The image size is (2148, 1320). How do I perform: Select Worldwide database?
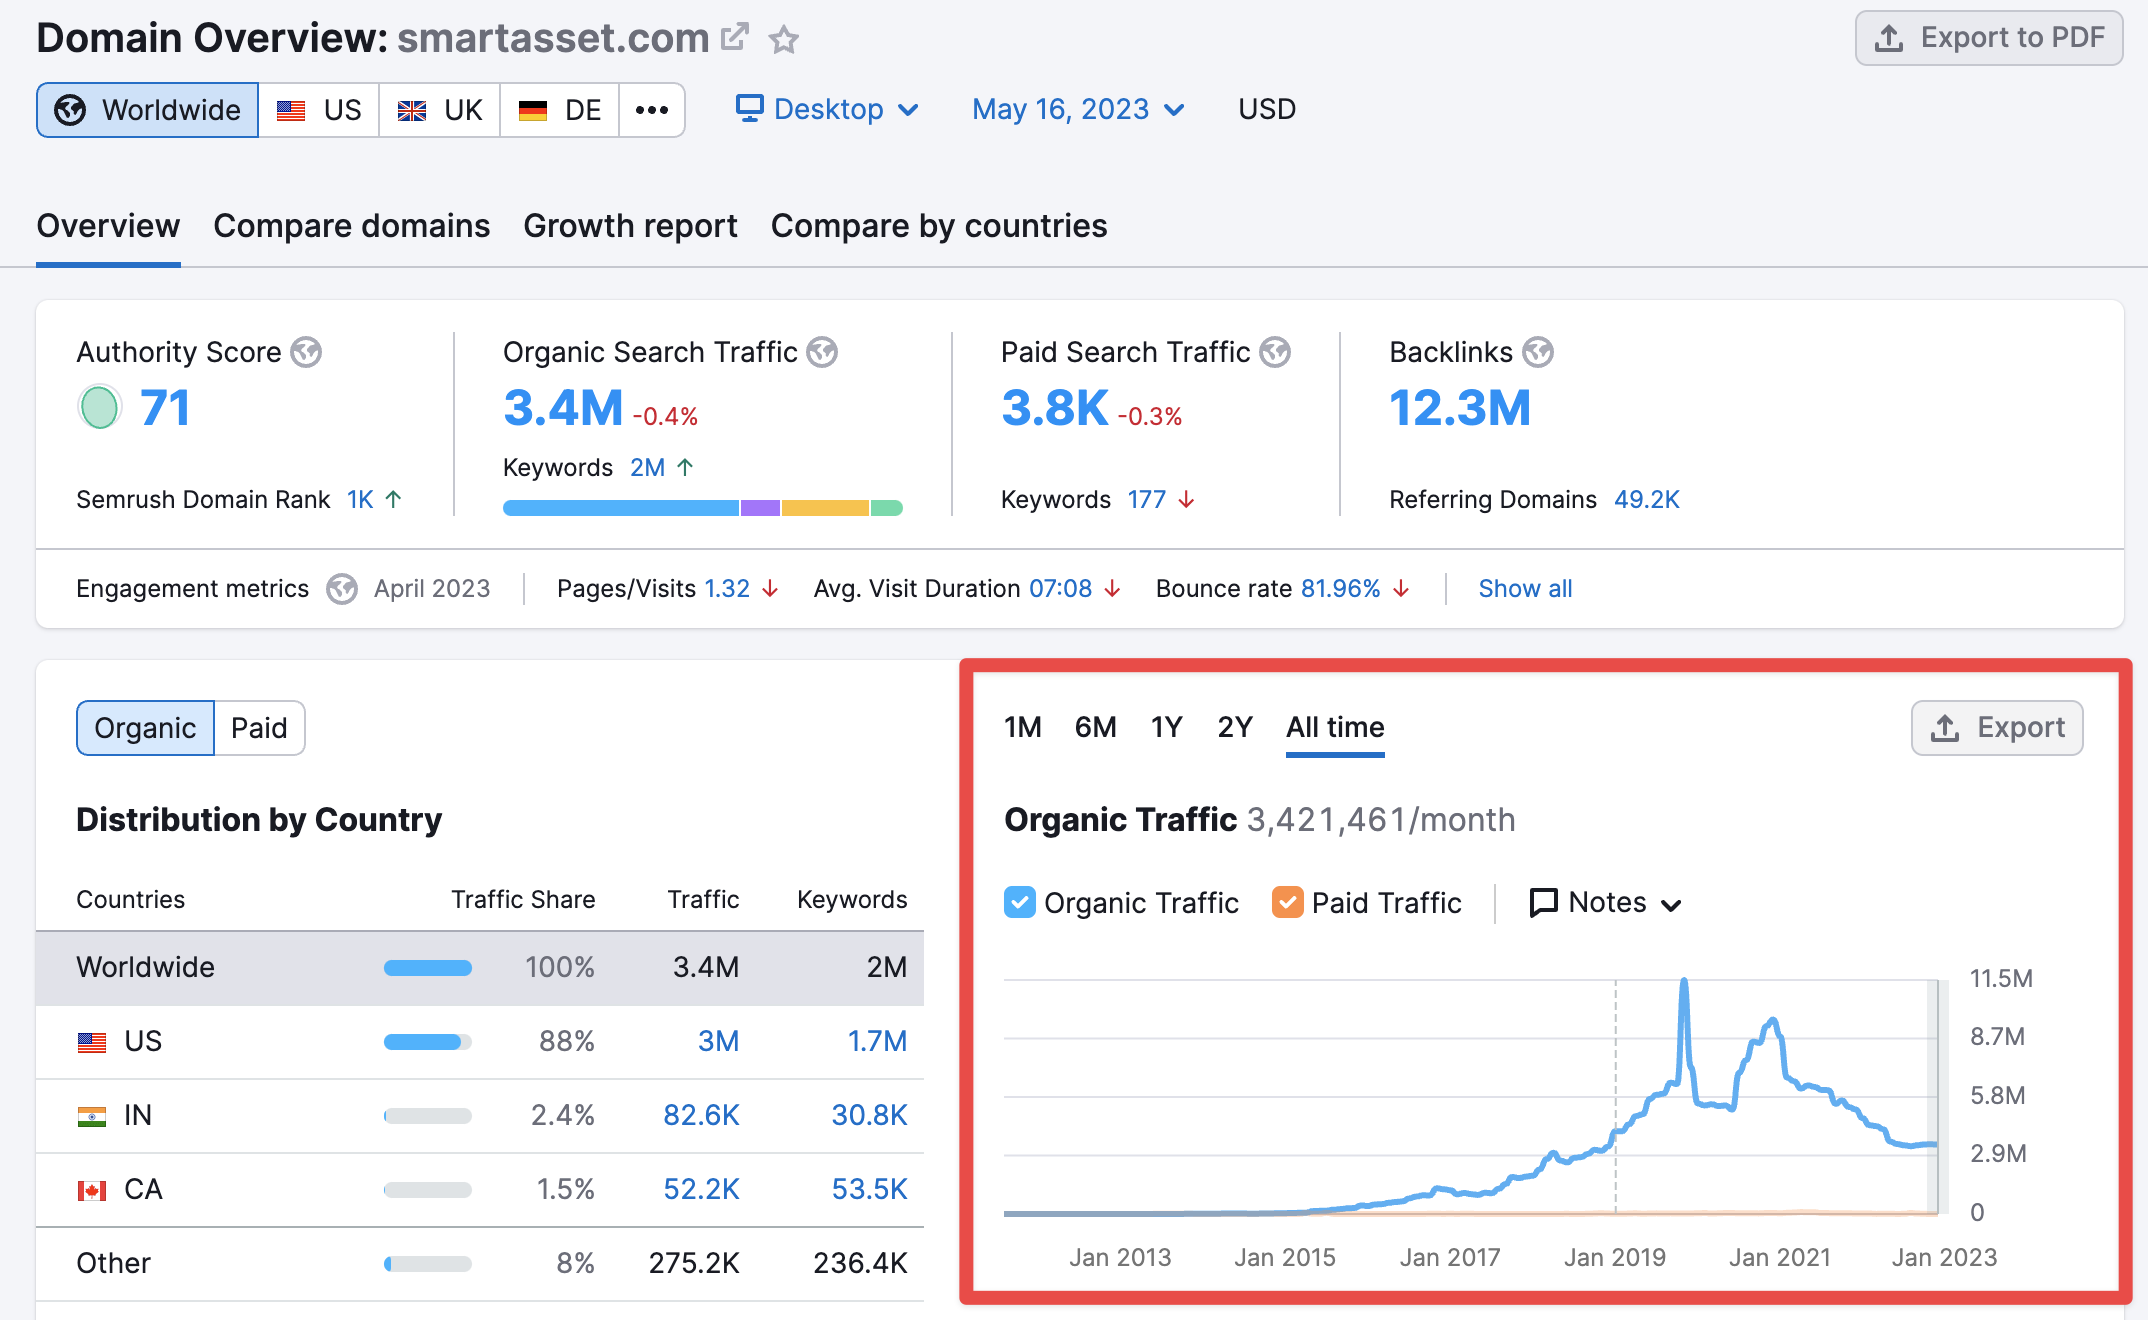148,110
